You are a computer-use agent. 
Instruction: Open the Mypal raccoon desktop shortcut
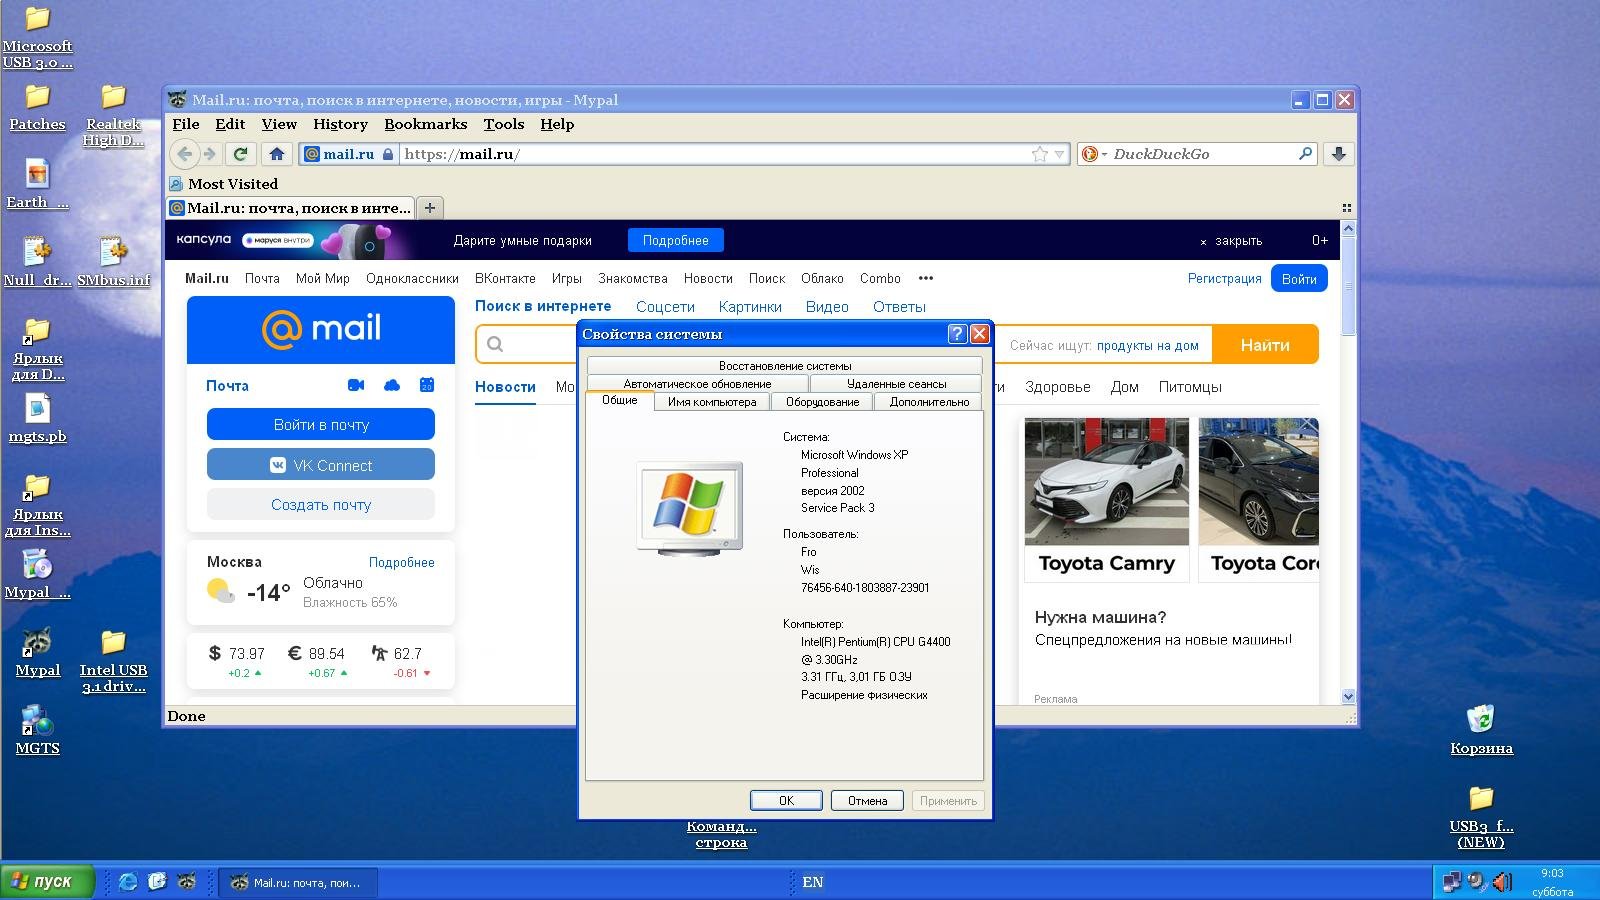37,651
